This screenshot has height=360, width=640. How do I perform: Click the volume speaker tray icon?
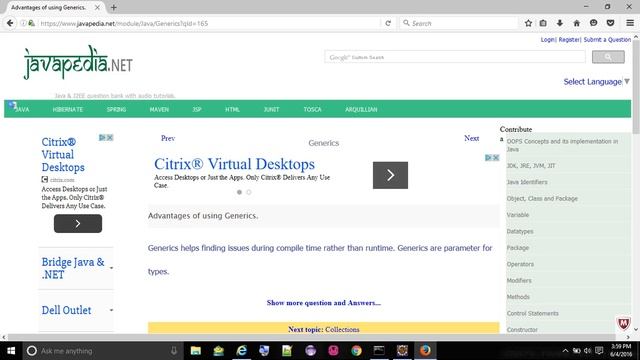pyautogui.click(x=587, y=351)
